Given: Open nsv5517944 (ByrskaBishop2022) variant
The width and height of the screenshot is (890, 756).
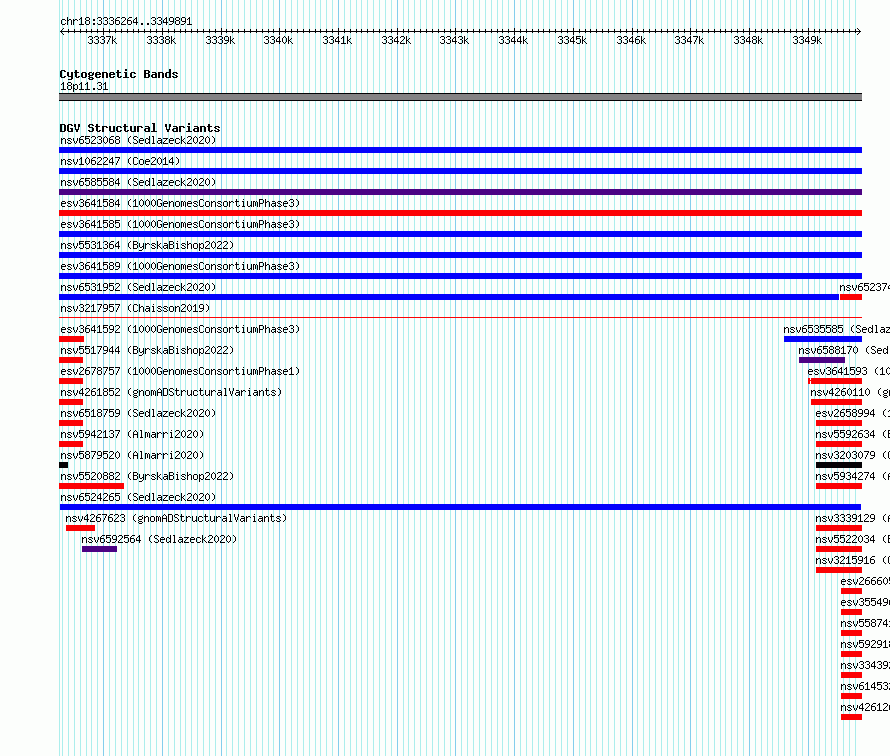Looking at the screenshot, I should (x=147, y=350).
